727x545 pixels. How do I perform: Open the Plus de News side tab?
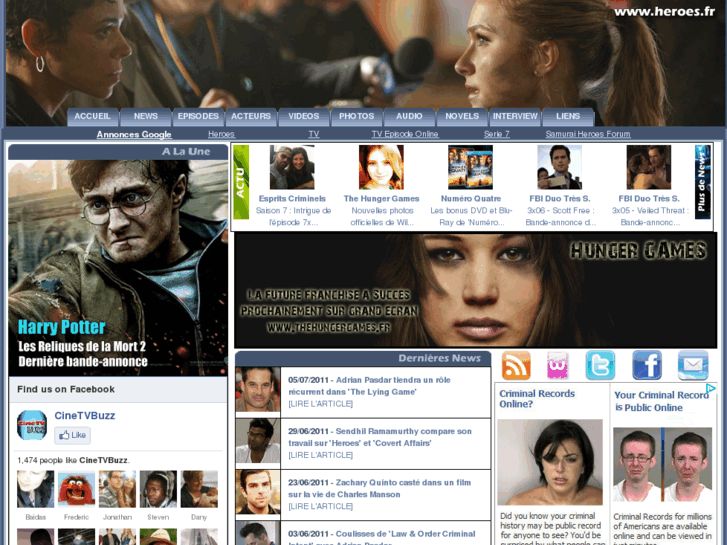702,182
